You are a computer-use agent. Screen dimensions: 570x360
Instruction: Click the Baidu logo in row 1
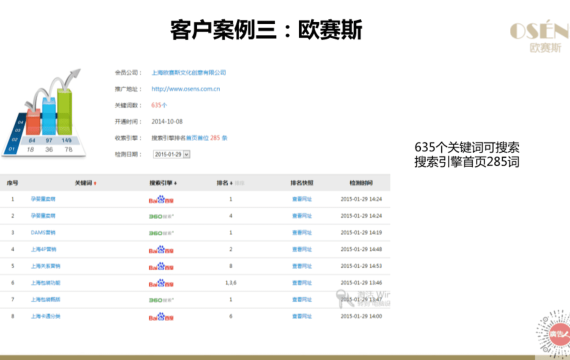tap(161, 199)
